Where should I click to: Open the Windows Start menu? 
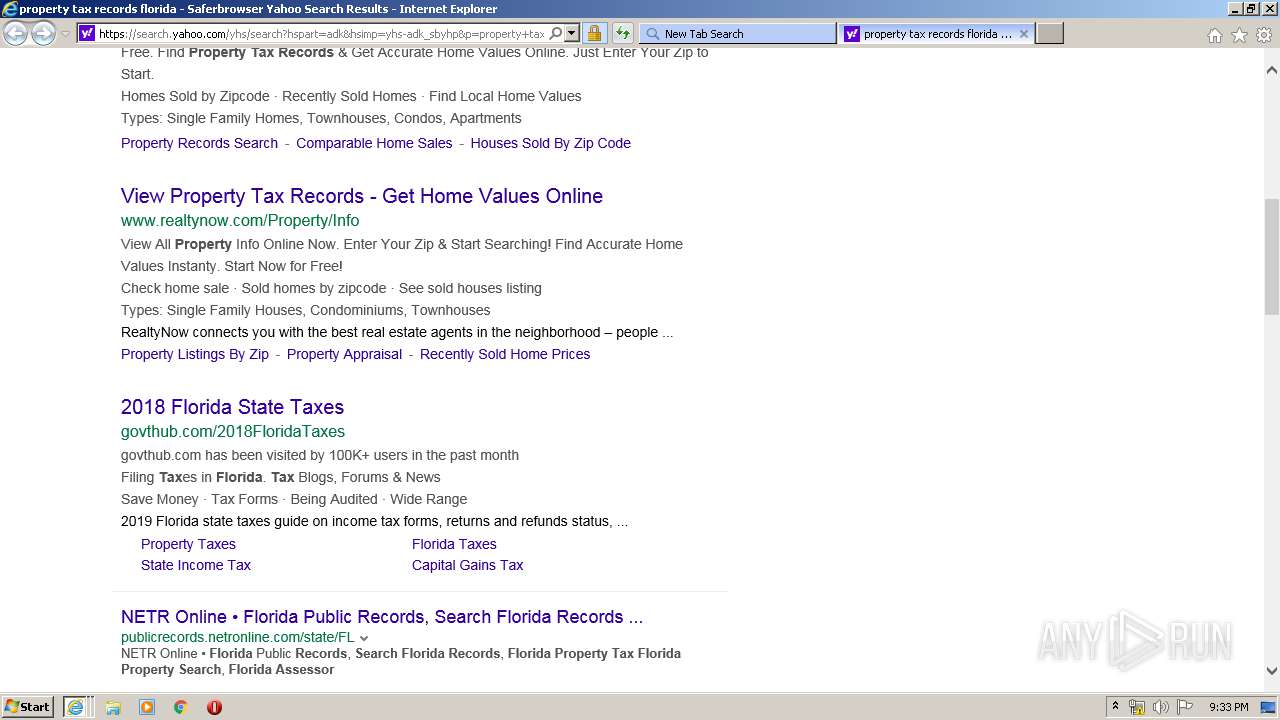point(28,706)
